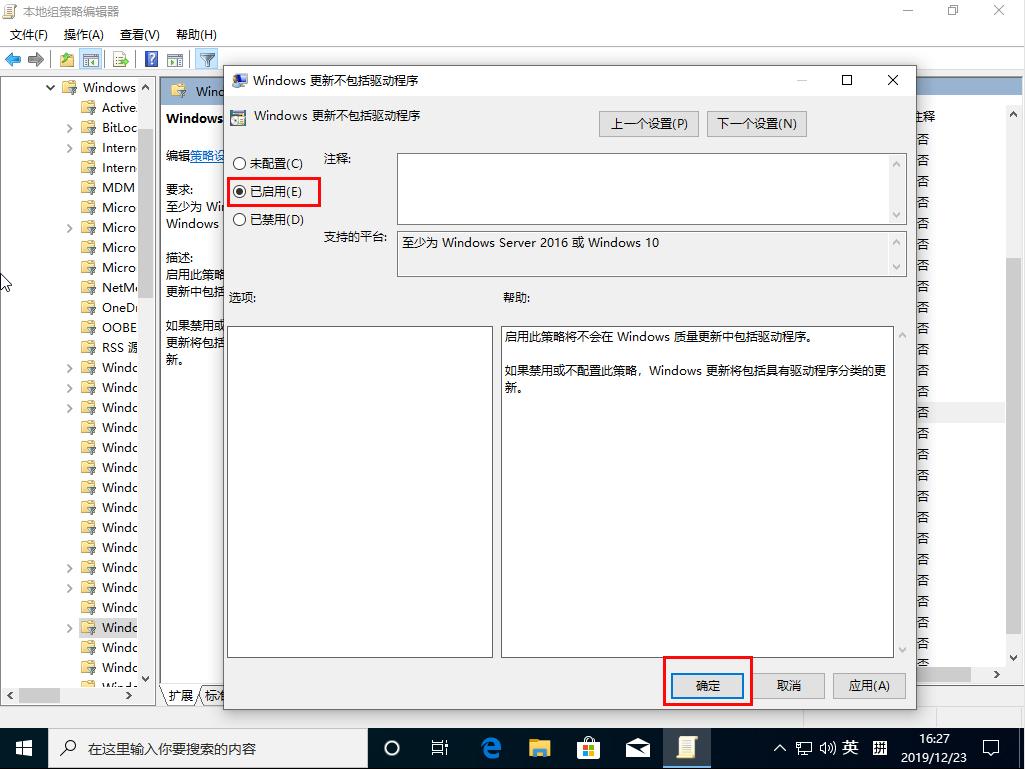Click the export list toolbar icon
The width and height of the screenshot is (1025, 769).
(120, 59)
